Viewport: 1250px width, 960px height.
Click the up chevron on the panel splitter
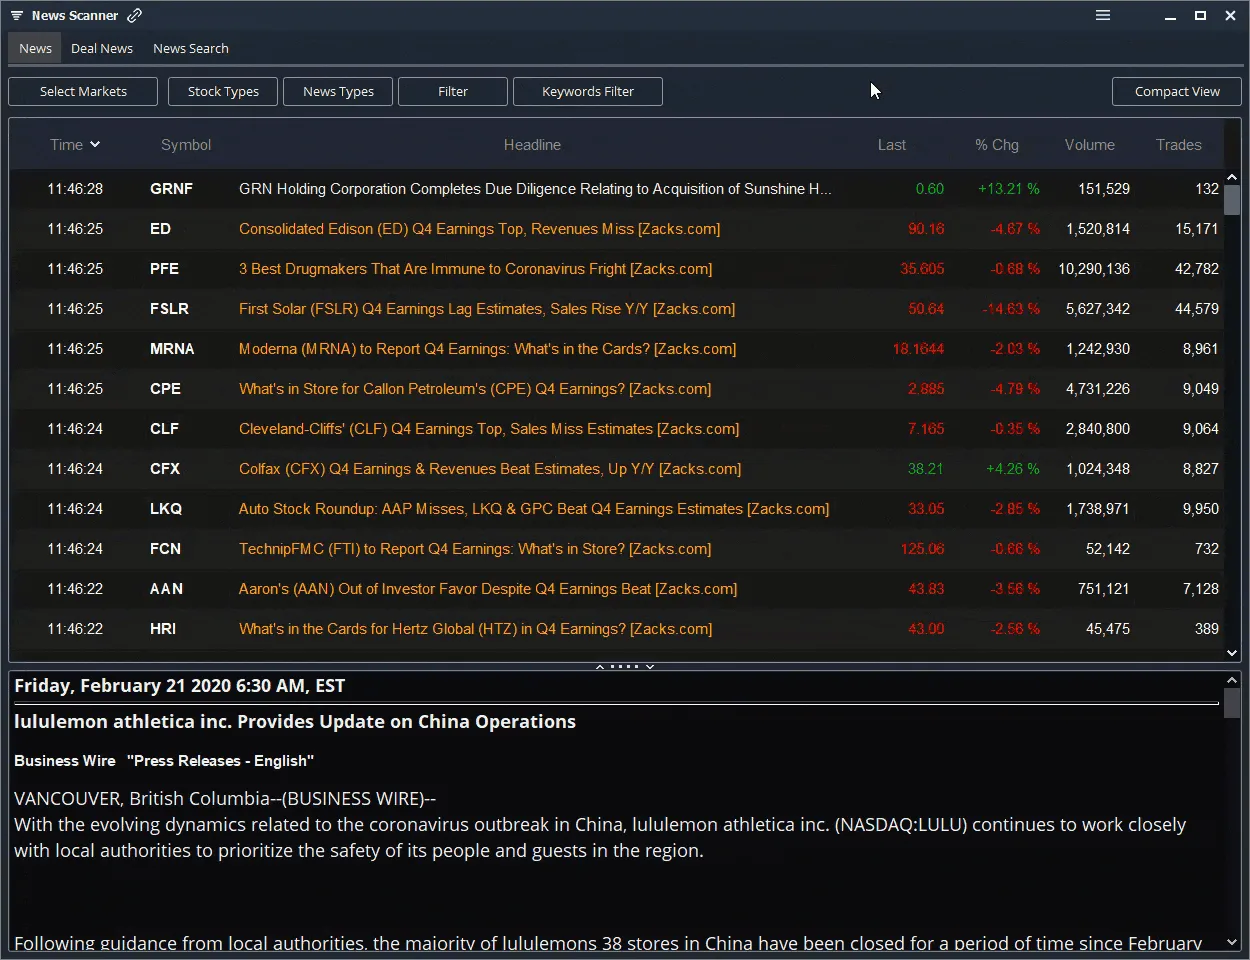[600, 666]
